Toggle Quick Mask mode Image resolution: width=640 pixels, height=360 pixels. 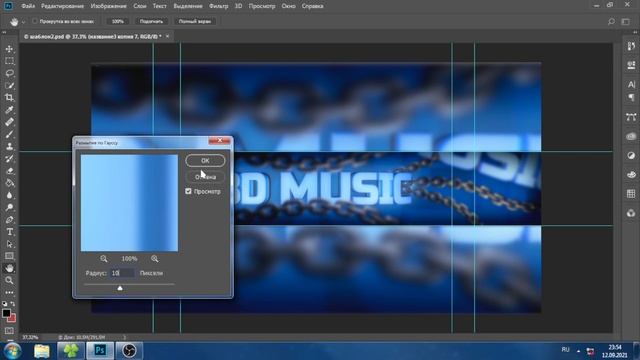(9, 331)
